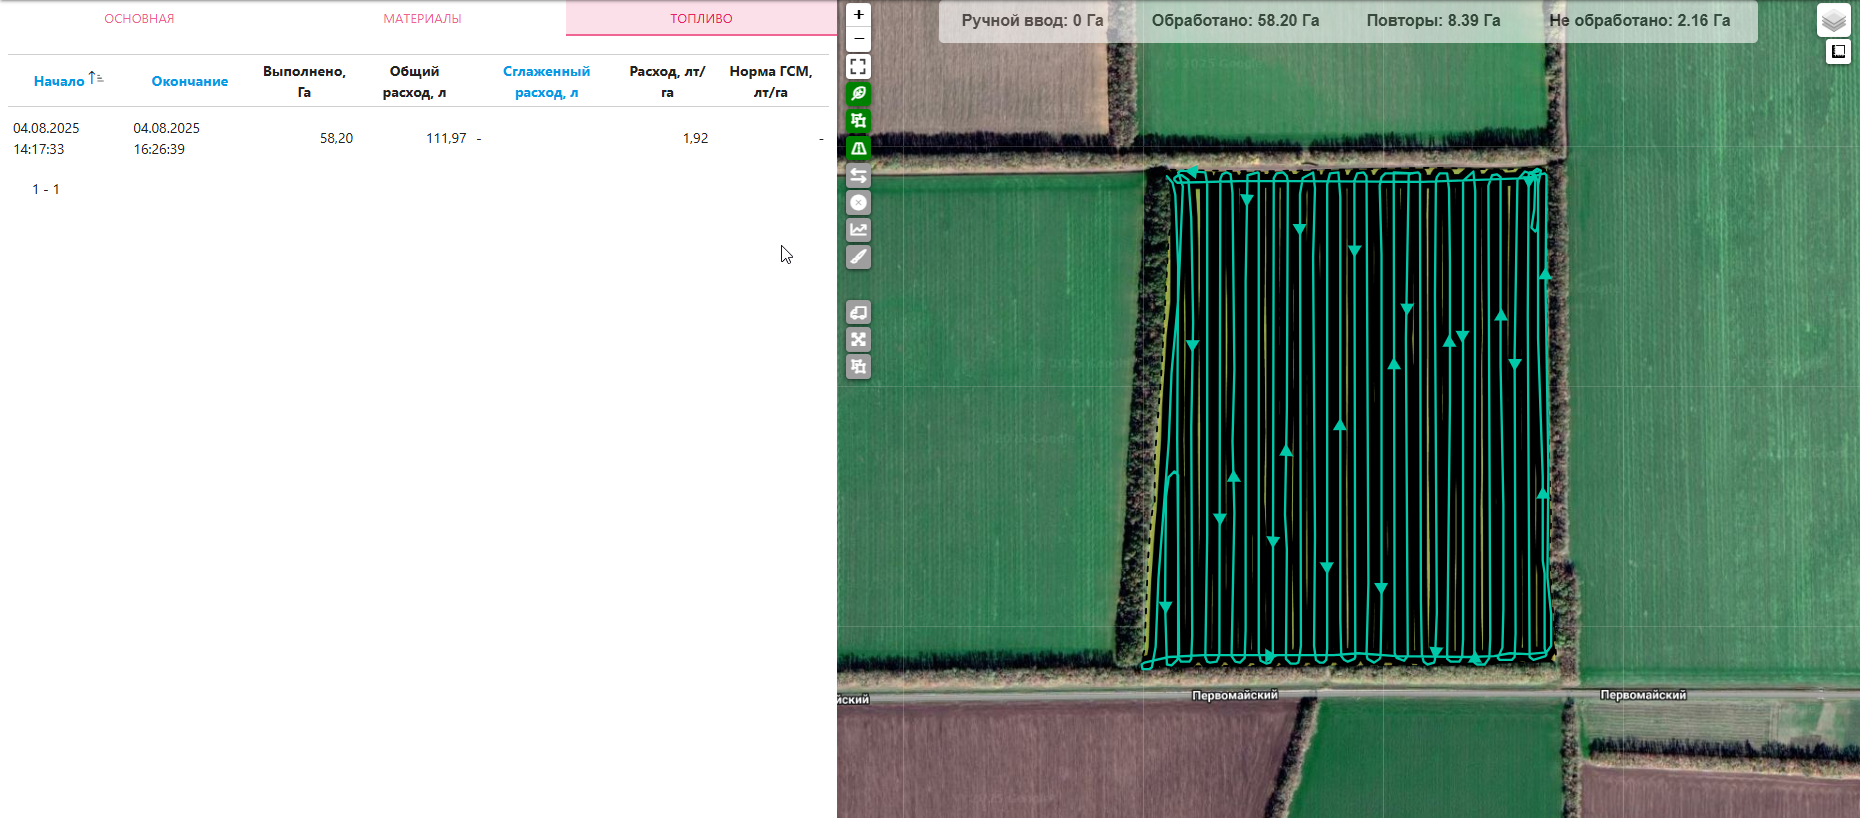The height and width of the screenshot is (818, 1860).
Task: Open the МАТЕРИАЛЫ tab
Action: click(422, 19)
